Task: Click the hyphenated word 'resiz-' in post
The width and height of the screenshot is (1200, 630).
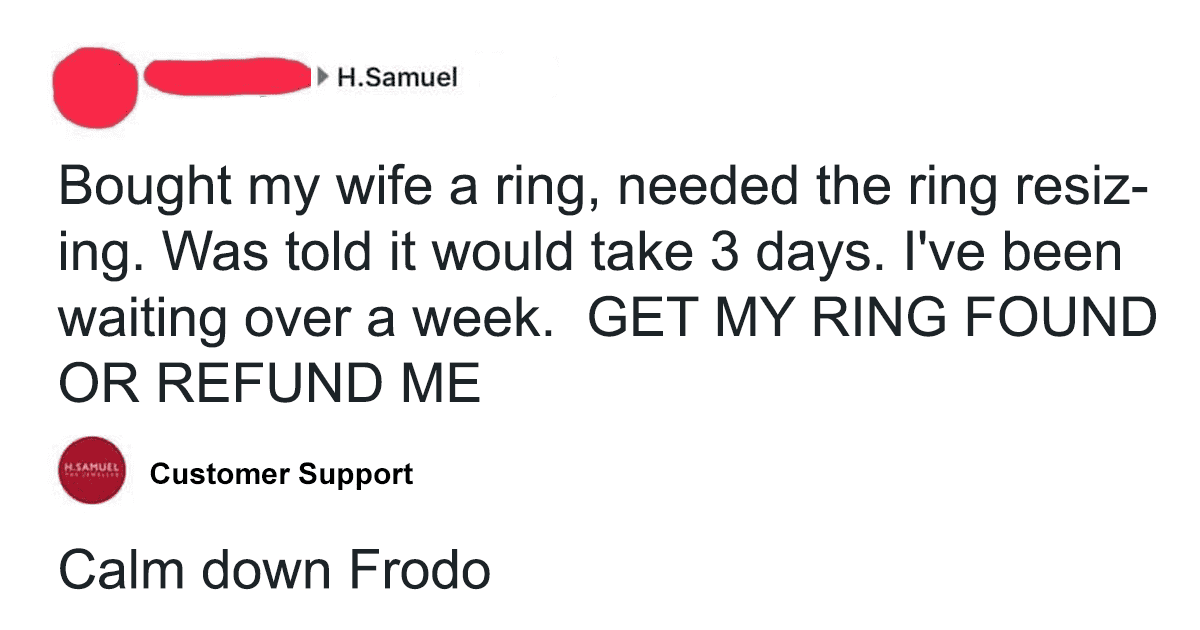Action: coord(1084,188)
